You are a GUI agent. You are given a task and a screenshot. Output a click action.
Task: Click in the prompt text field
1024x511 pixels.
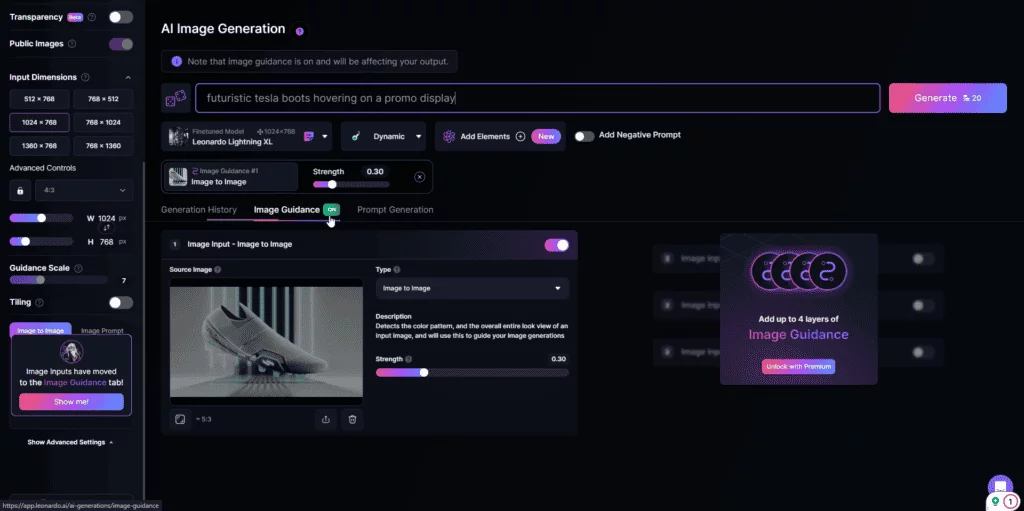point(537,98)
